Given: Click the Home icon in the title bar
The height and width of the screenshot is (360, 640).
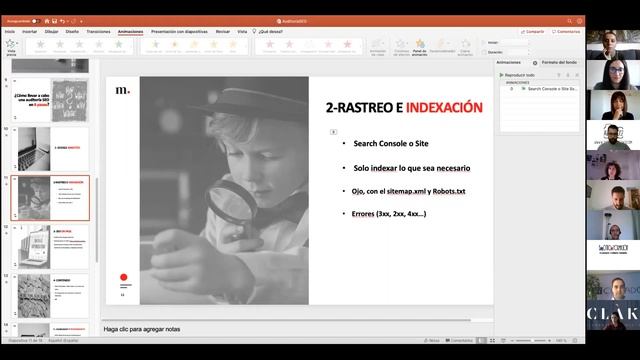Looking at the screenshot, I should (x=47, y=21).
